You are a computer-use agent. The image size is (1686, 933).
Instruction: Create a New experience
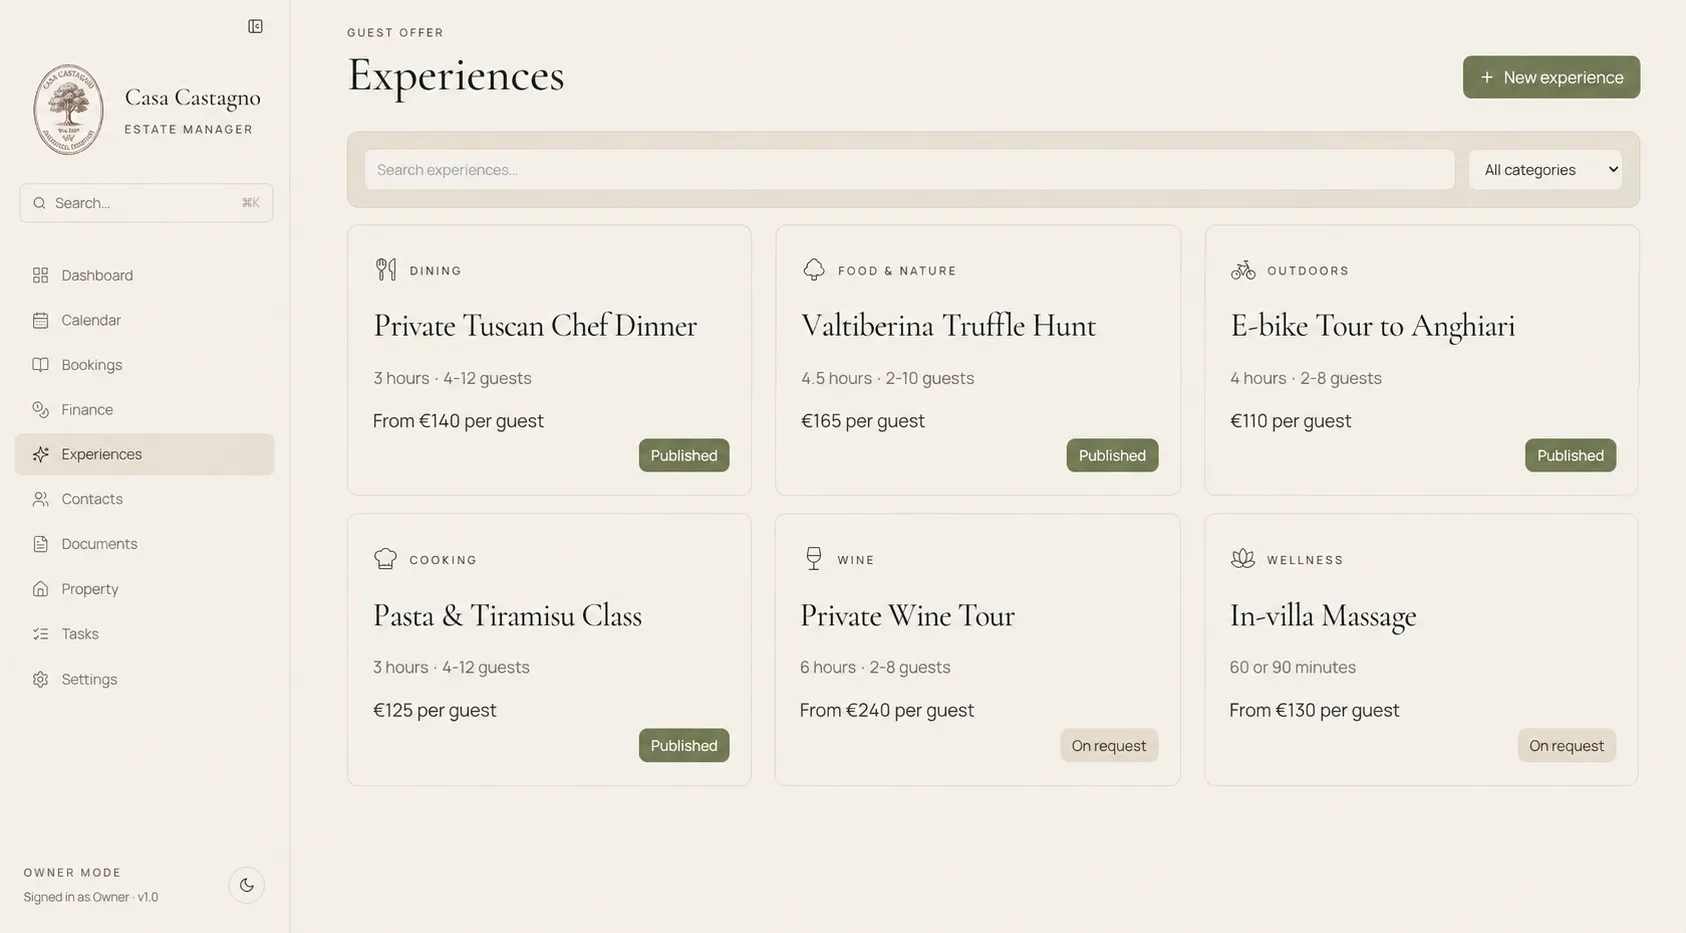coord(1551,77)
